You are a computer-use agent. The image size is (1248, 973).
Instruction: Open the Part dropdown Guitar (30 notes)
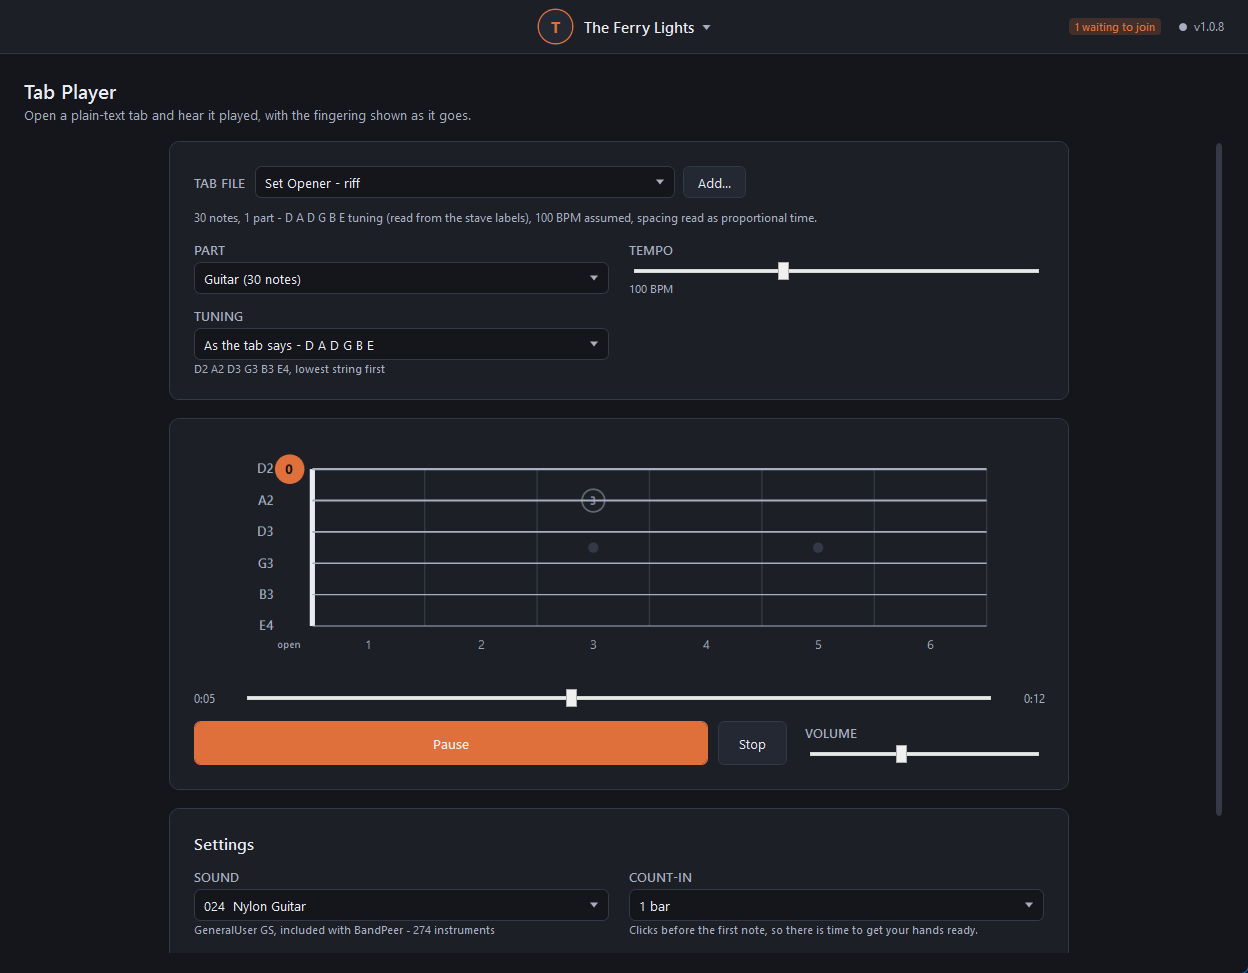pos(401,279)
